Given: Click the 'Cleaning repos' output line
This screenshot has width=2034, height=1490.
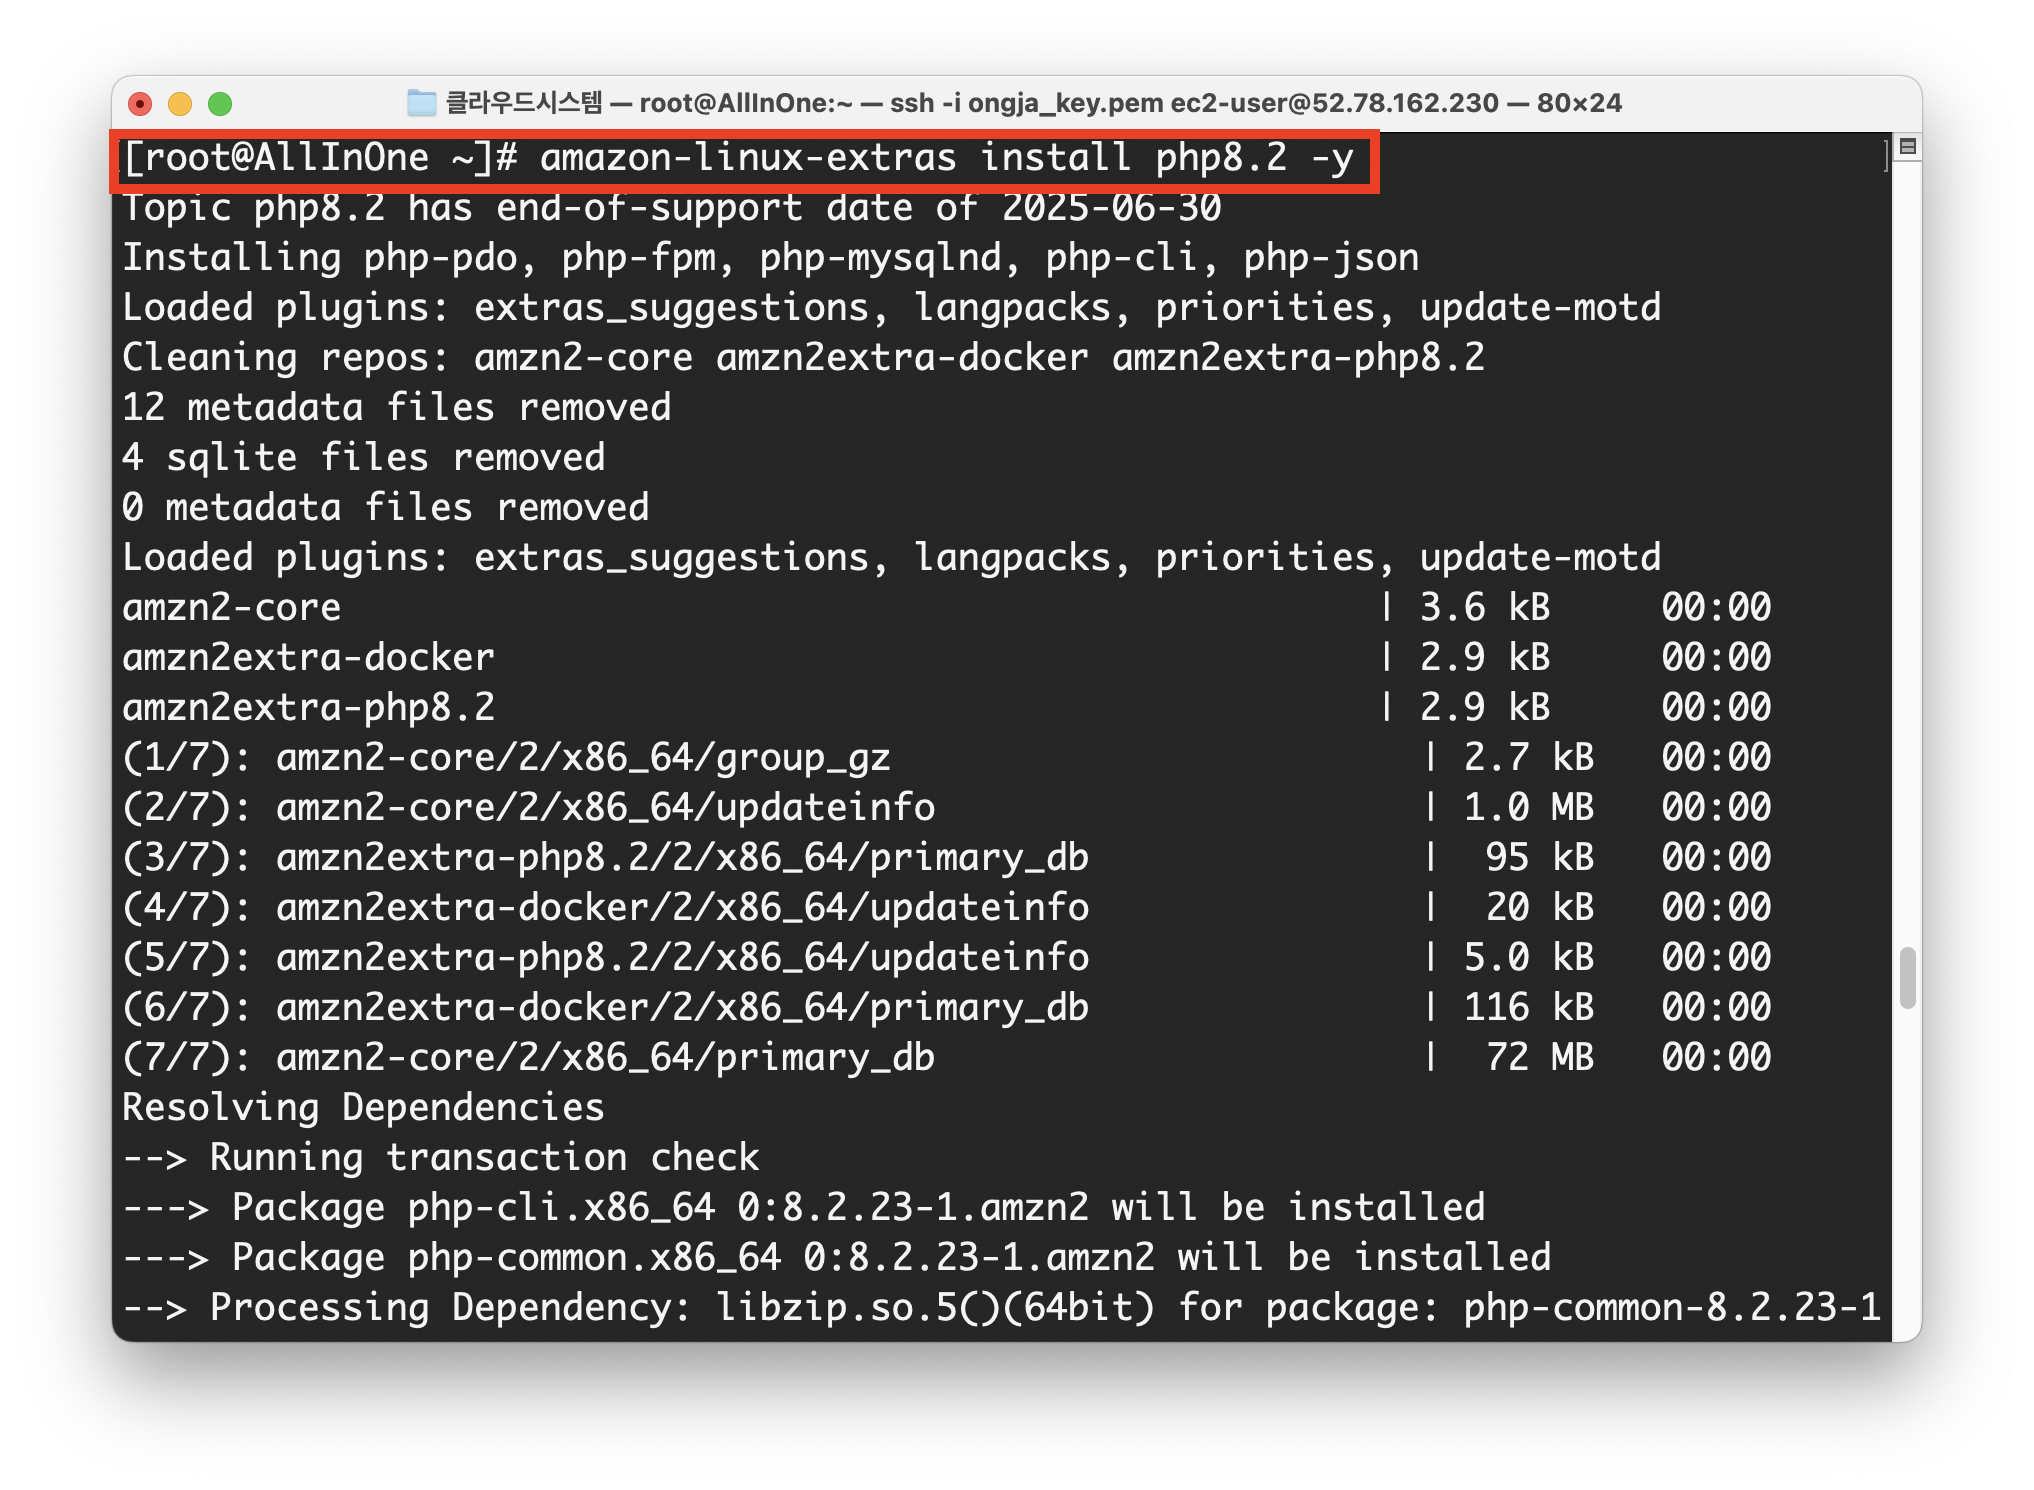Looking at the screenshot, I should tap(802, 358).
